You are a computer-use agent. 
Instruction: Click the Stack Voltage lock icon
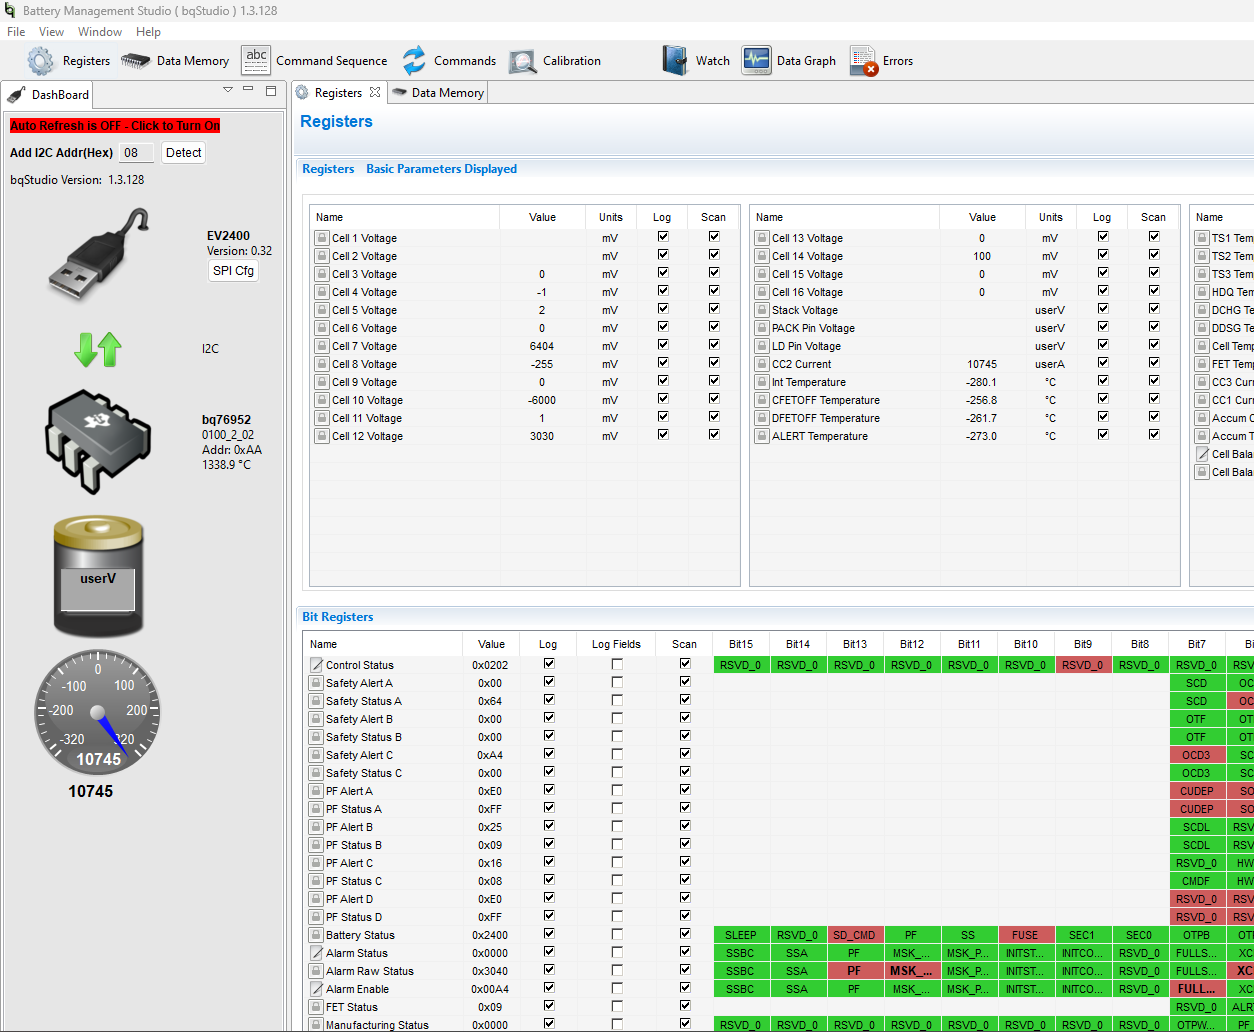(761, 310)
